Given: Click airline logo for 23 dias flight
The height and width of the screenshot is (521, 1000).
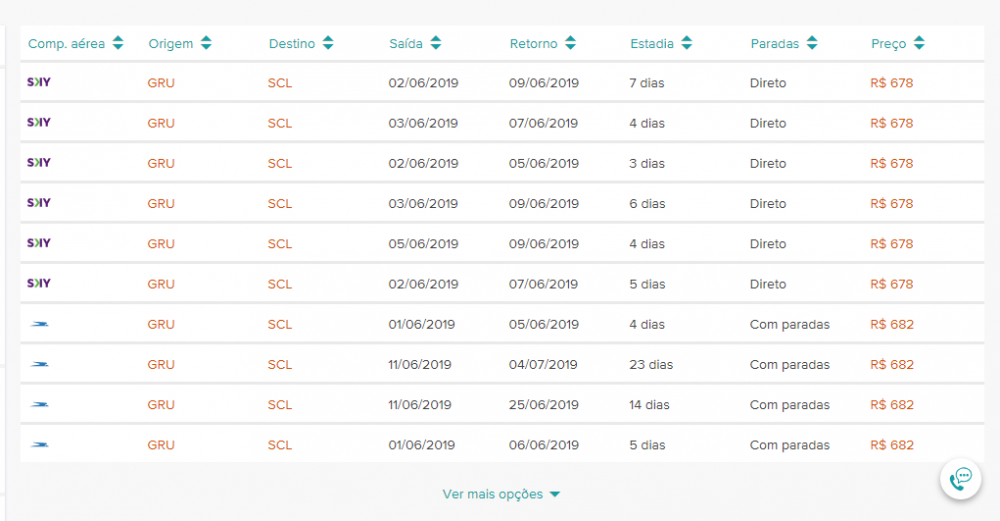Looking at the screenshot, I should coord(40,365).
